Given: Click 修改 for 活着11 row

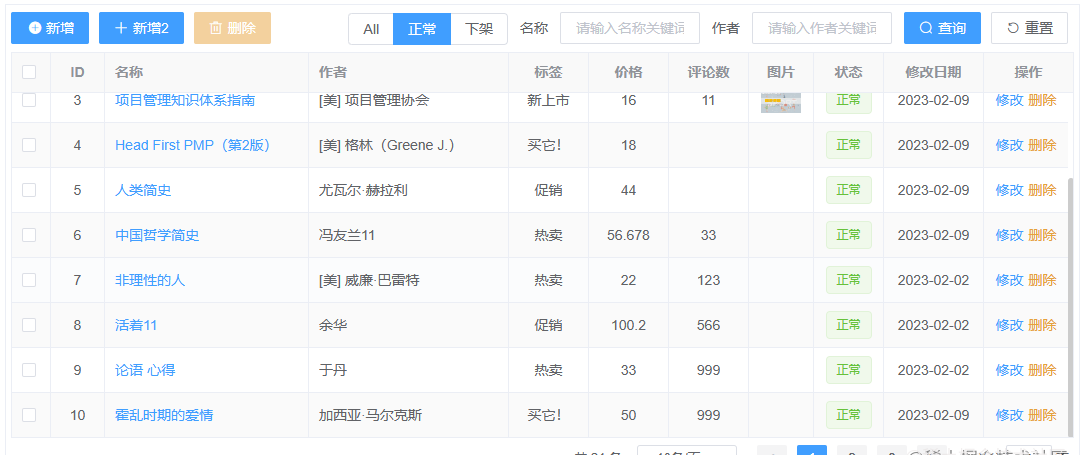Looking at the screenshot, I should 1009,325.
